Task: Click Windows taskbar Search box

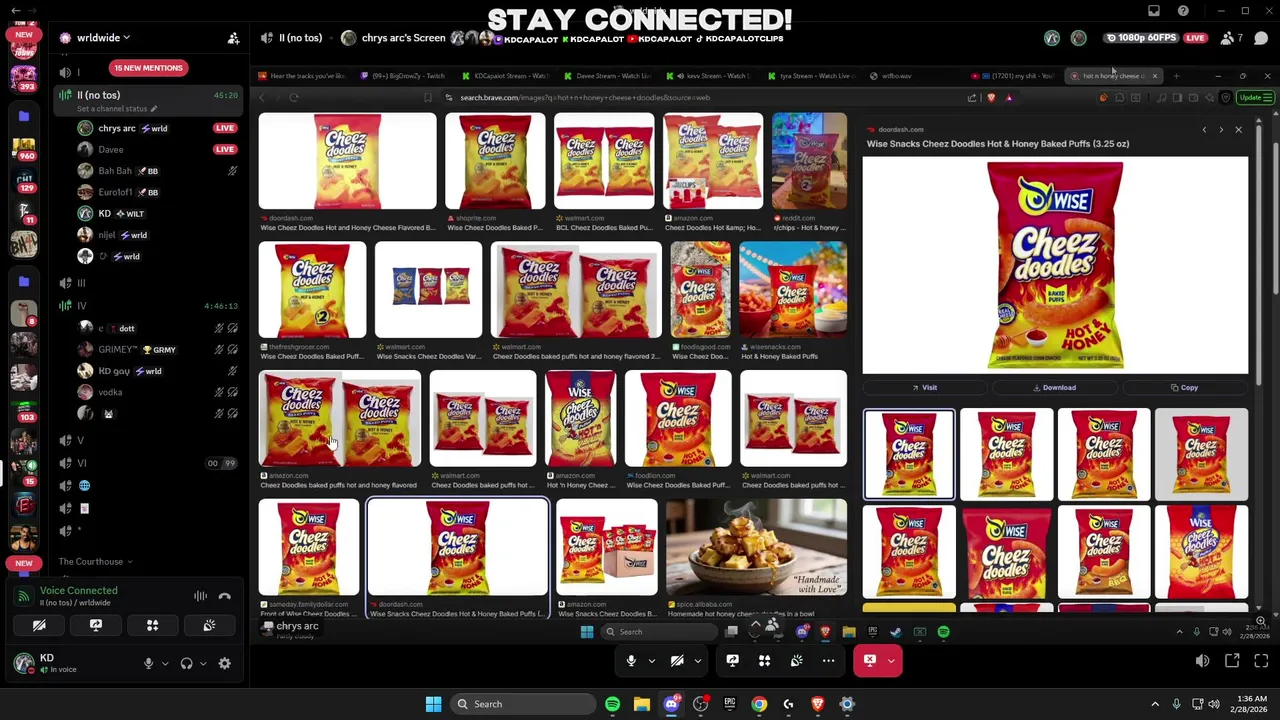Action: tap(522, 704)
